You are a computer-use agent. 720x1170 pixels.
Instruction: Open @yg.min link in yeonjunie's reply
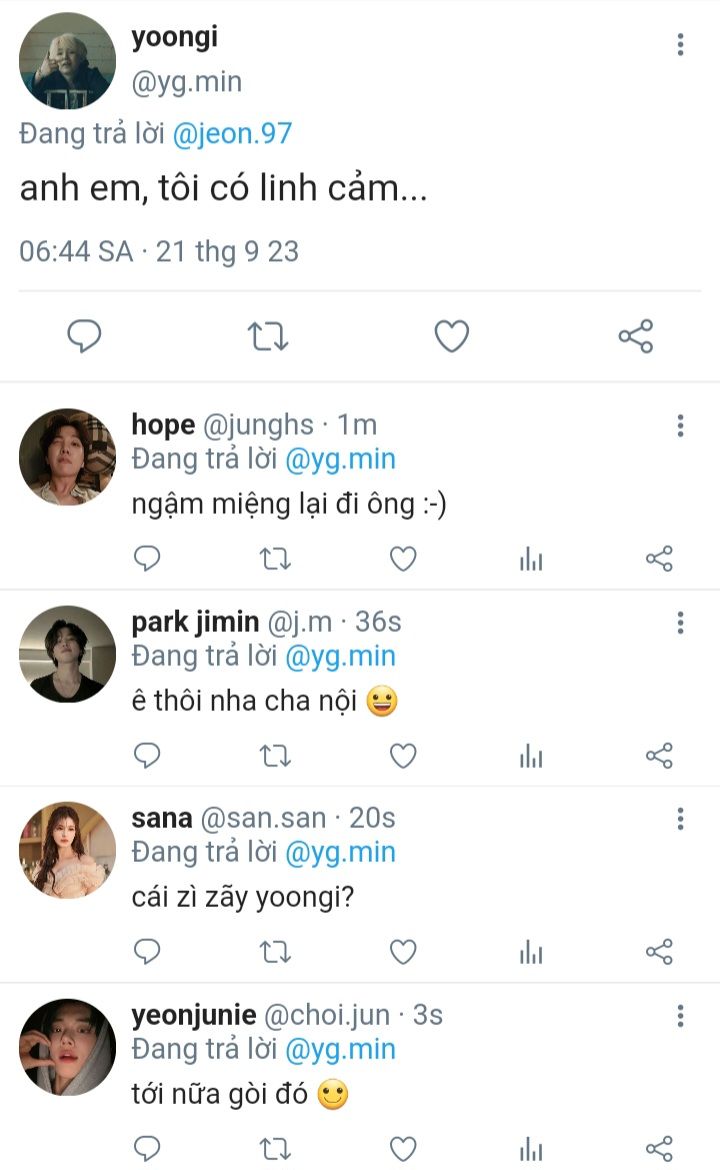point(341,1049)
